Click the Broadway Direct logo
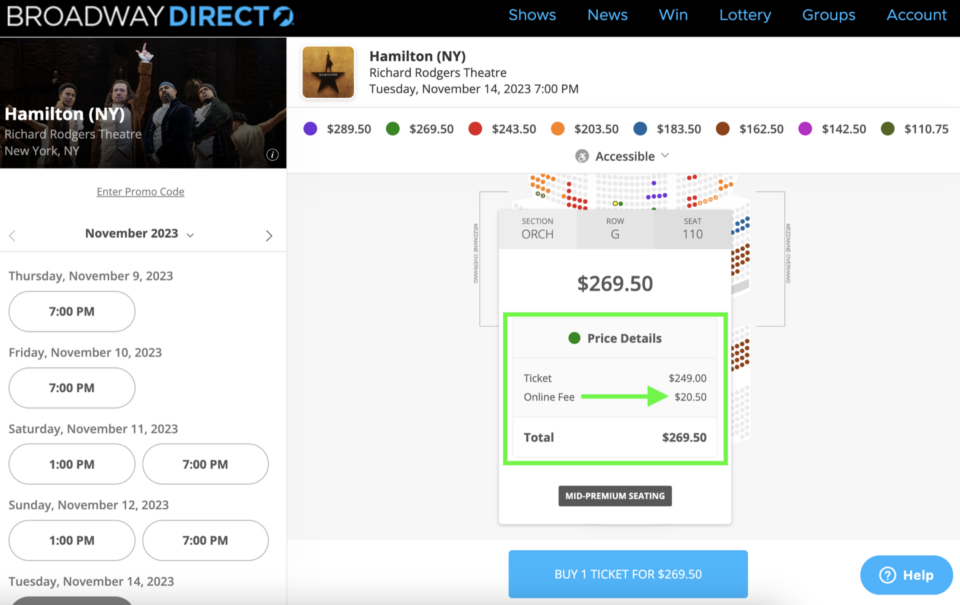The width and height of the screenshot is (960, 605). (x=150, y=16)
